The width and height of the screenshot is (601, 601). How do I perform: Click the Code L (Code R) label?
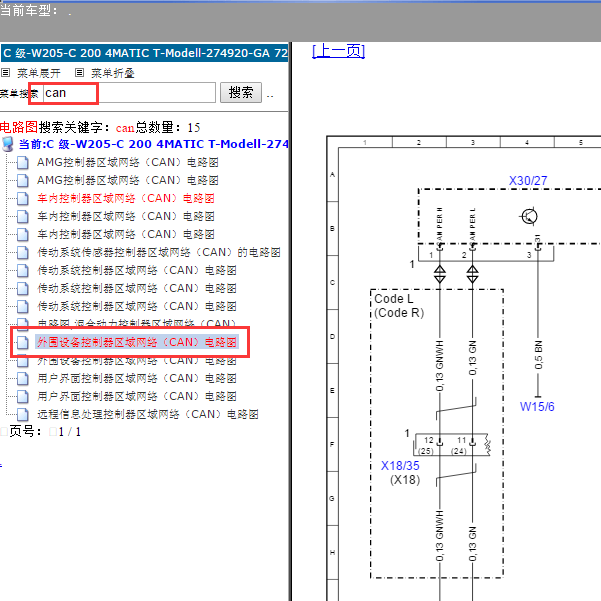(399, 306)
